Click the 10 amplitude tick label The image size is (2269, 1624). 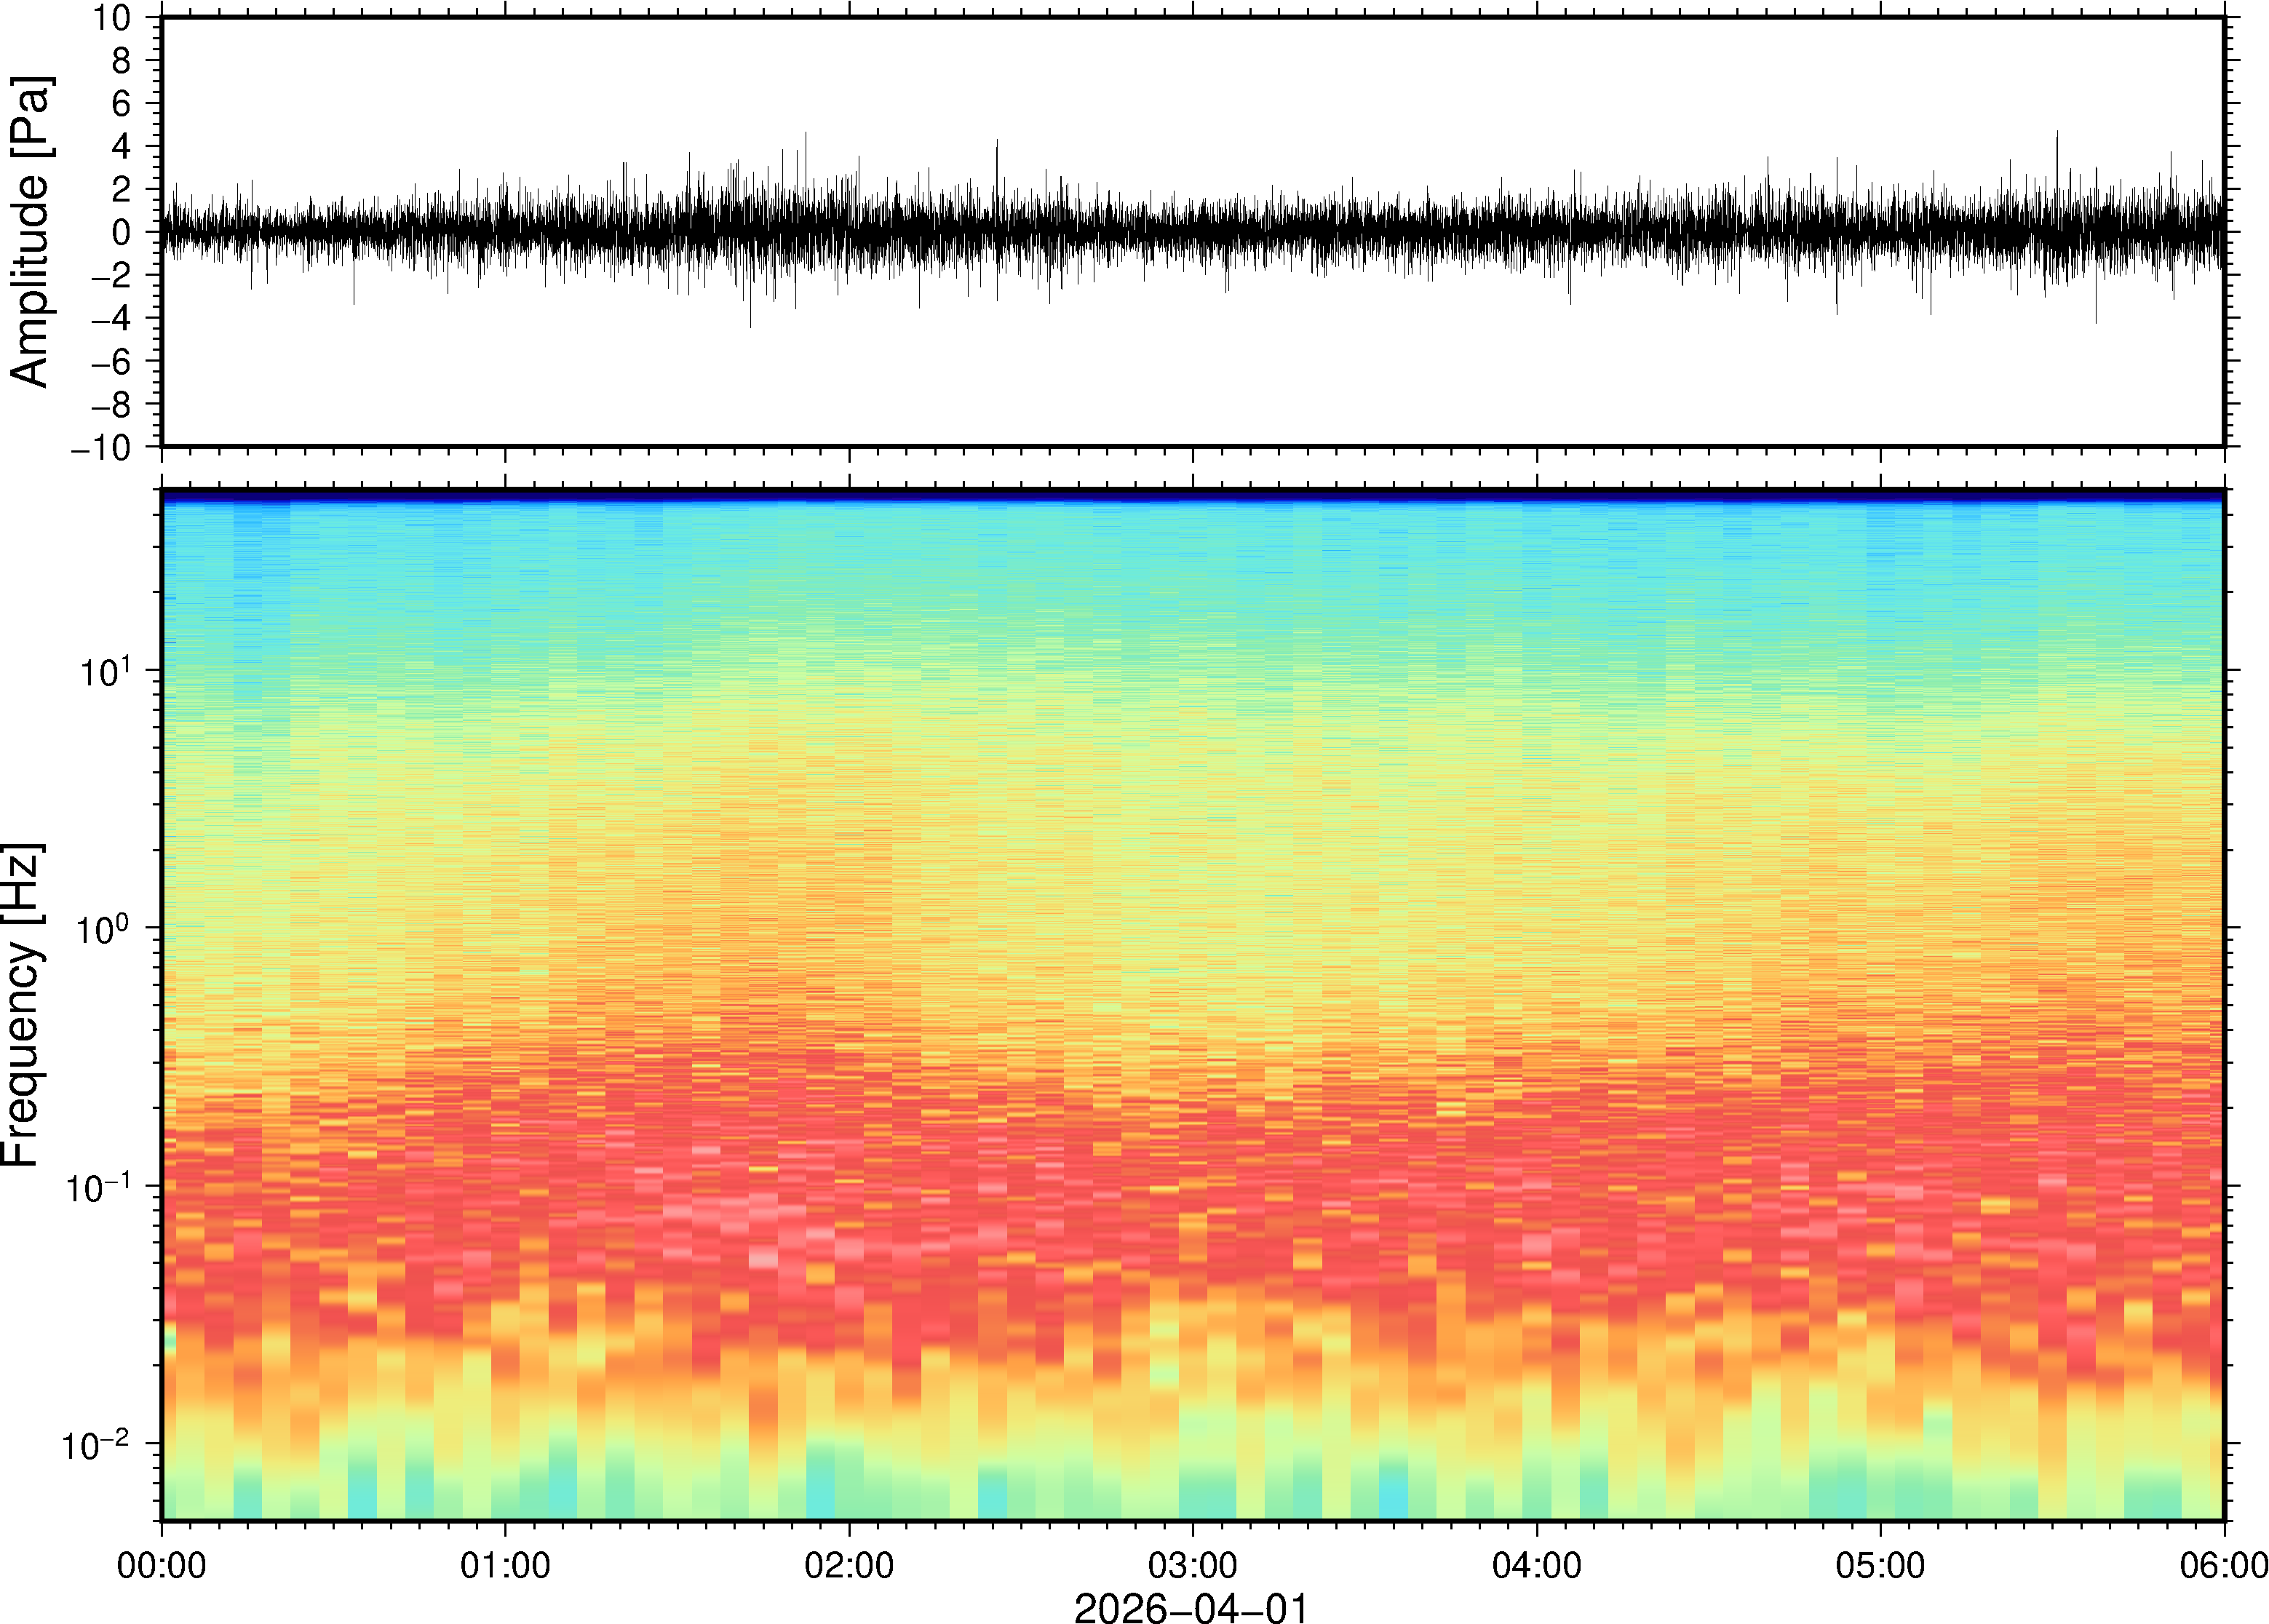[x=111, y=18]
